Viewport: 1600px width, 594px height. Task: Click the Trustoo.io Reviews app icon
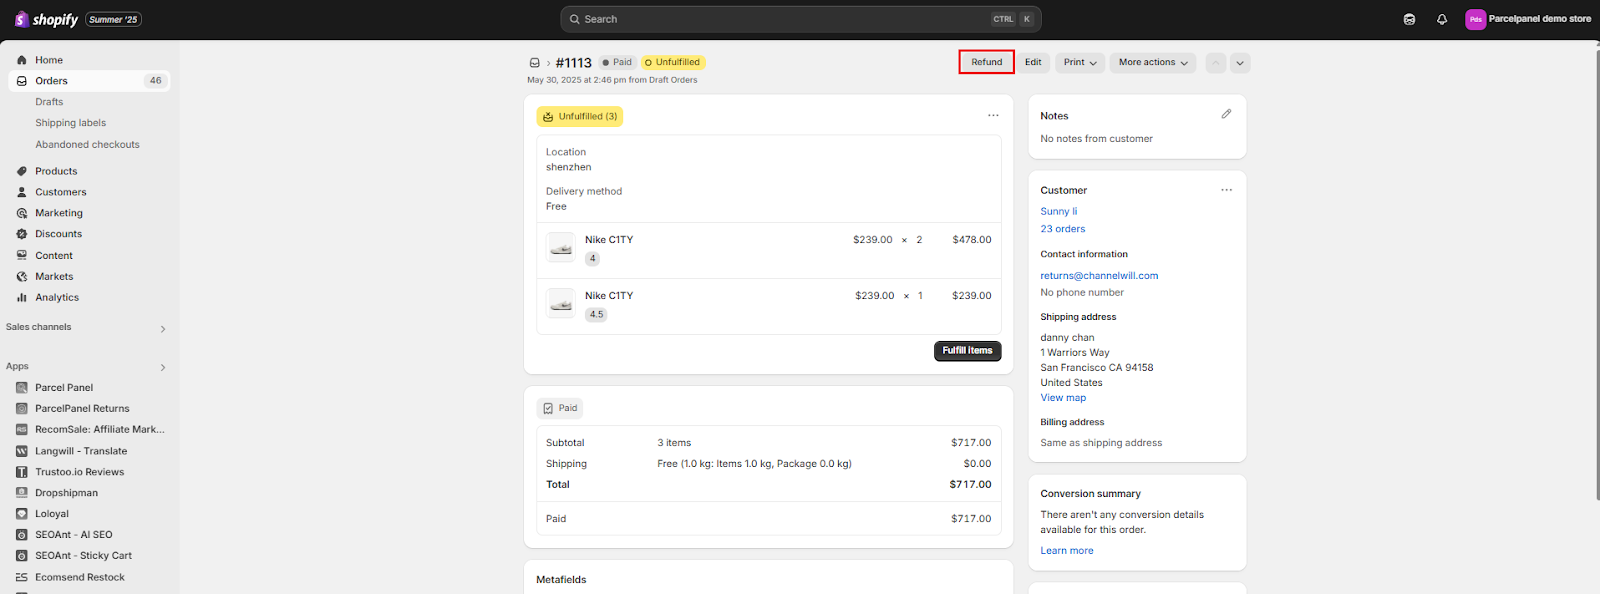(22, 472)
